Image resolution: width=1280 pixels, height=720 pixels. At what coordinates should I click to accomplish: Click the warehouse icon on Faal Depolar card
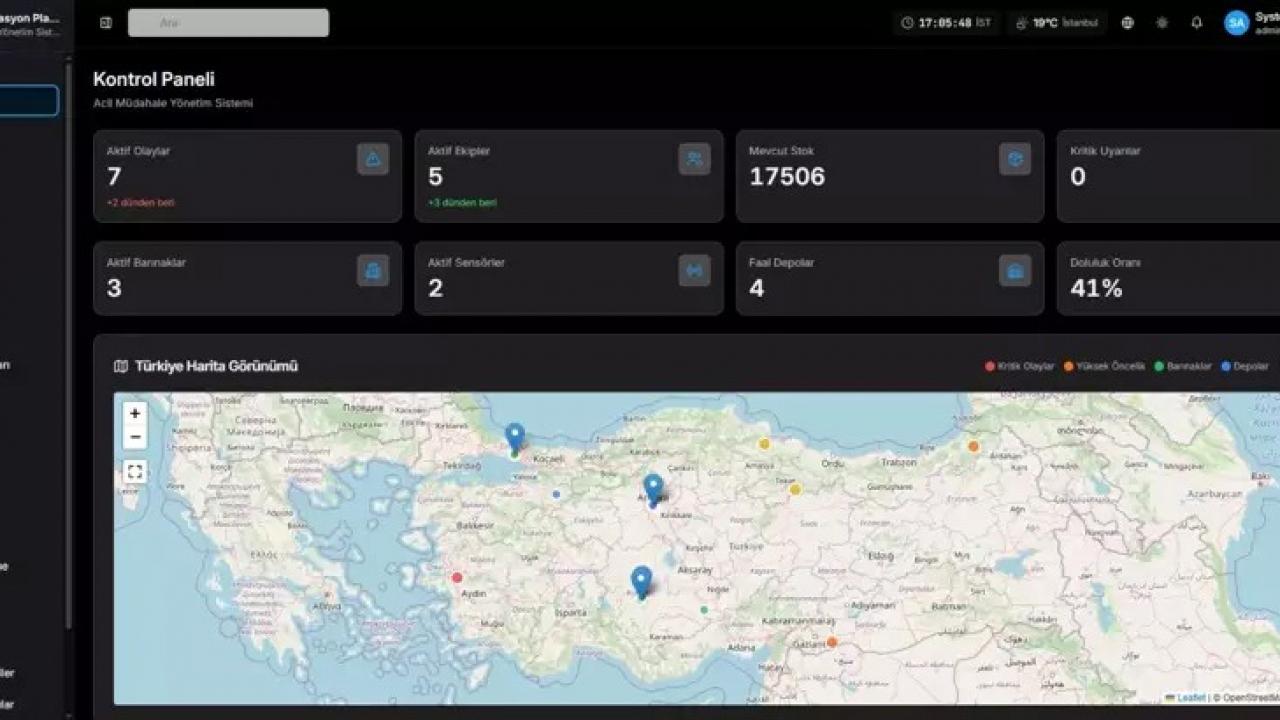click(x=1014, y=270)
